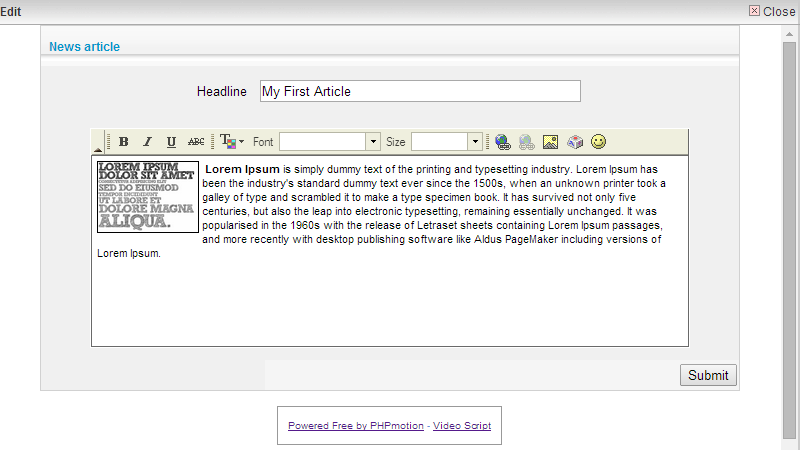Screen dimensions: 800x450
Task: Toggle bold formatting in editor toolbar
Action: 123,142
